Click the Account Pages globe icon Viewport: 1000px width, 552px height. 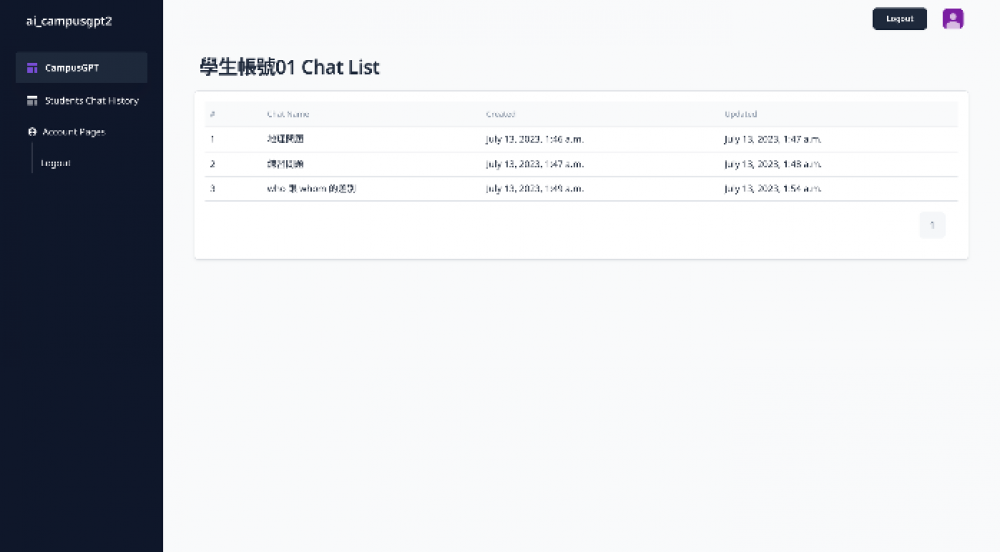pos(32,132)
